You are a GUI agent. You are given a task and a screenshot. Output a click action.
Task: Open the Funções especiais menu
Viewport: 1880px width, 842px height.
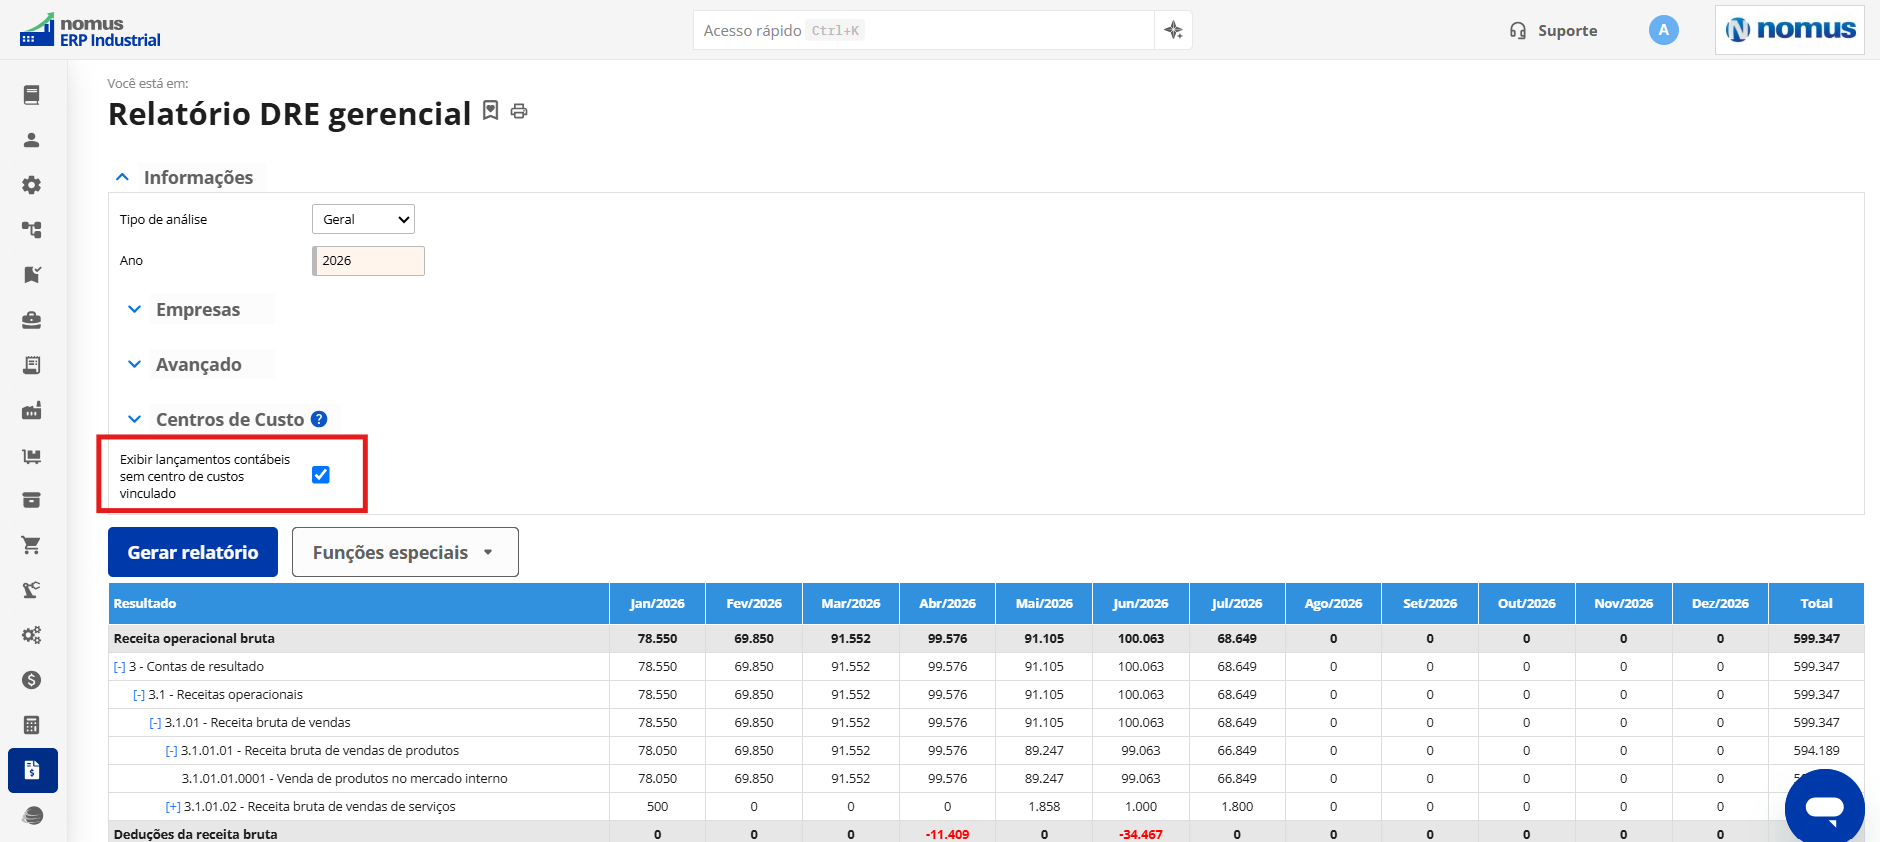tap(405, 552)
